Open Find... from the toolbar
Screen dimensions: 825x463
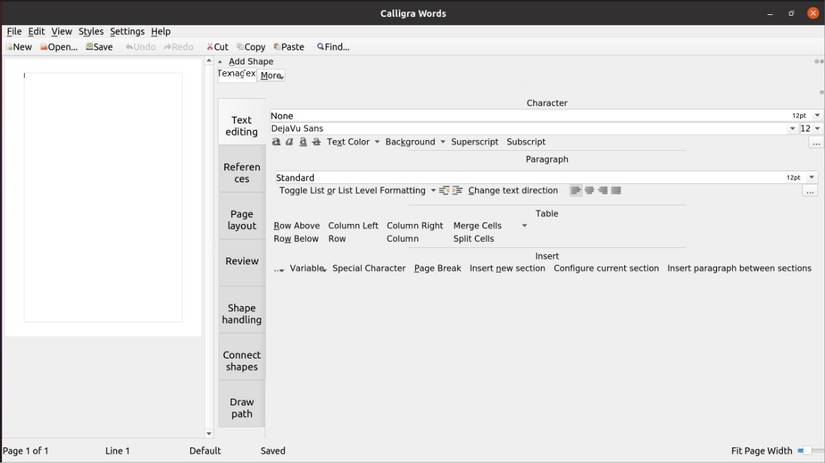pyautogui.click(x=333, y=47)
